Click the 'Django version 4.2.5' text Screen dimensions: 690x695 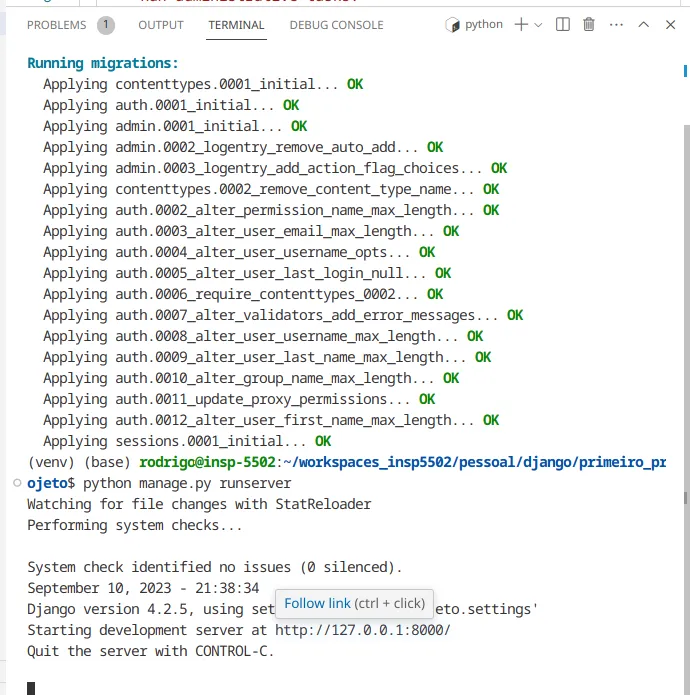(x=107, y=609)
